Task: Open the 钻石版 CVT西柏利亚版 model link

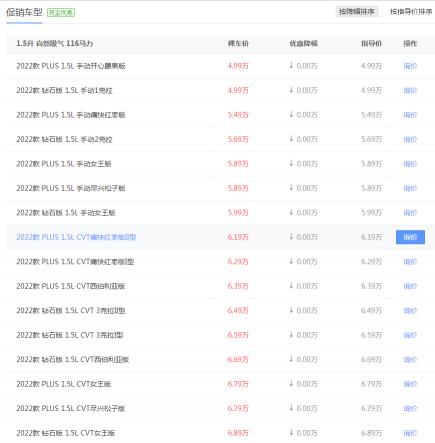Action: [73, 359]
